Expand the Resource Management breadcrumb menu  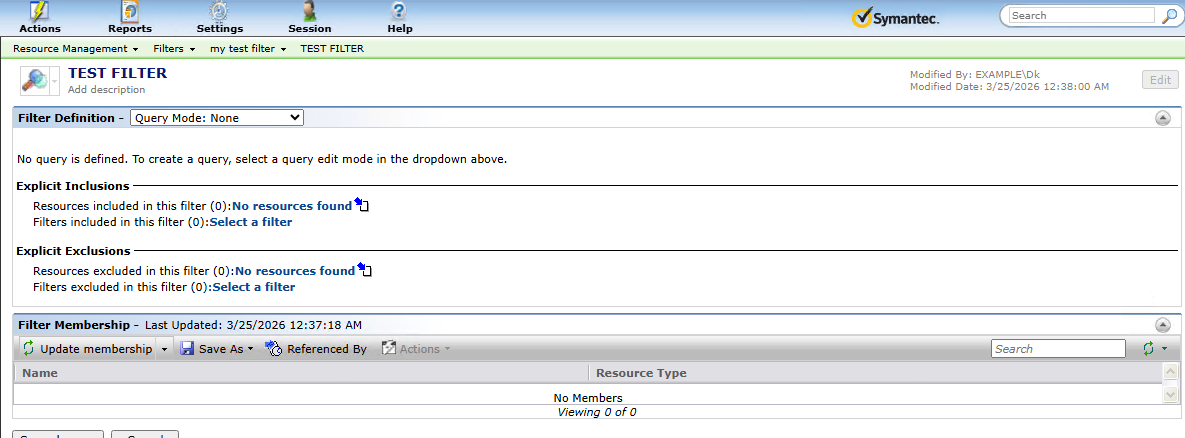coord(135,48)
